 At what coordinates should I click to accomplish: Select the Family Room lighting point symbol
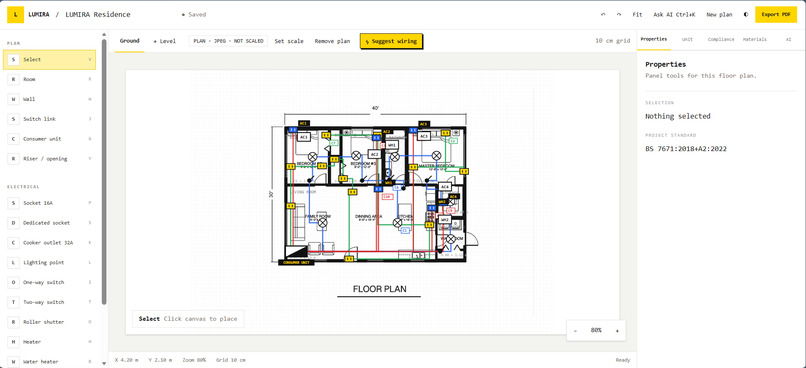point(323,223)
